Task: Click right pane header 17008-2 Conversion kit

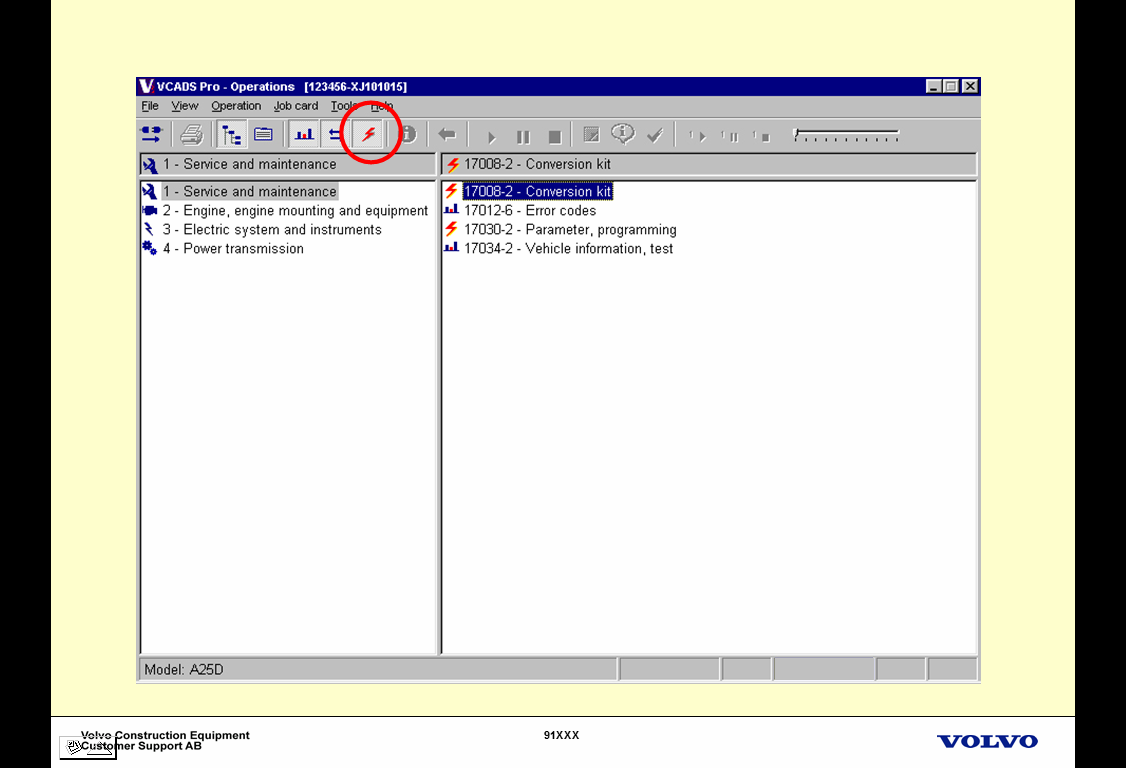Action: point(709,165)
